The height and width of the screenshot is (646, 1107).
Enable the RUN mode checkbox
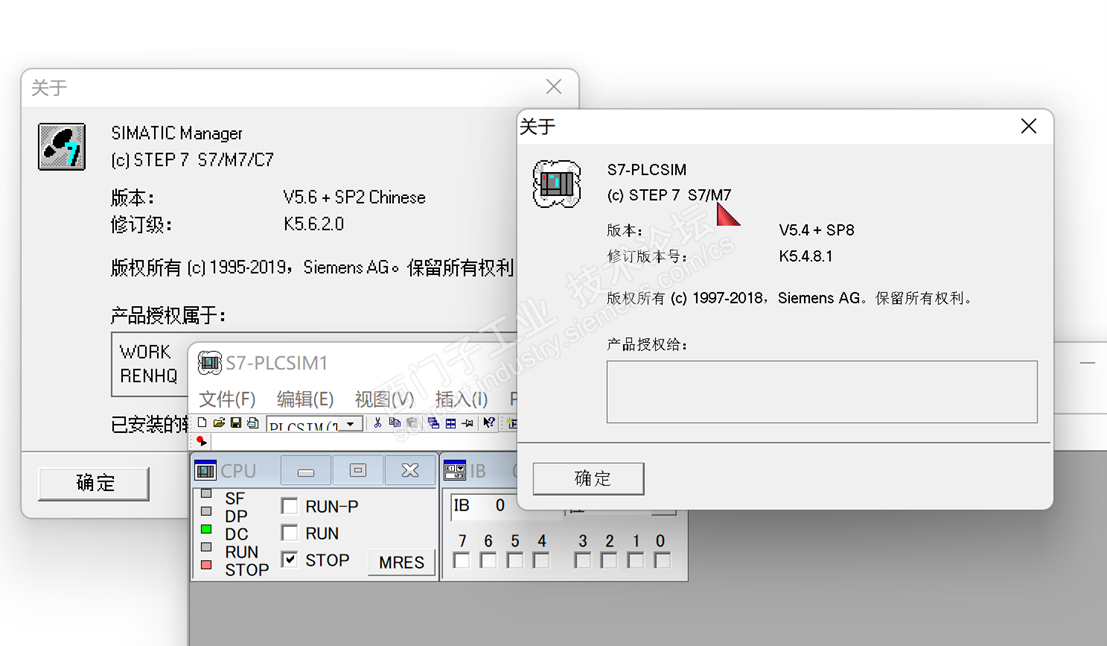click(289, 532)
